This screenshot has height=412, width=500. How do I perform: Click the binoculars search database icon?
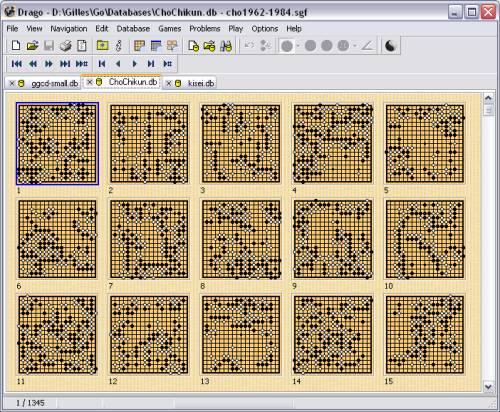(x=226, y=46)
